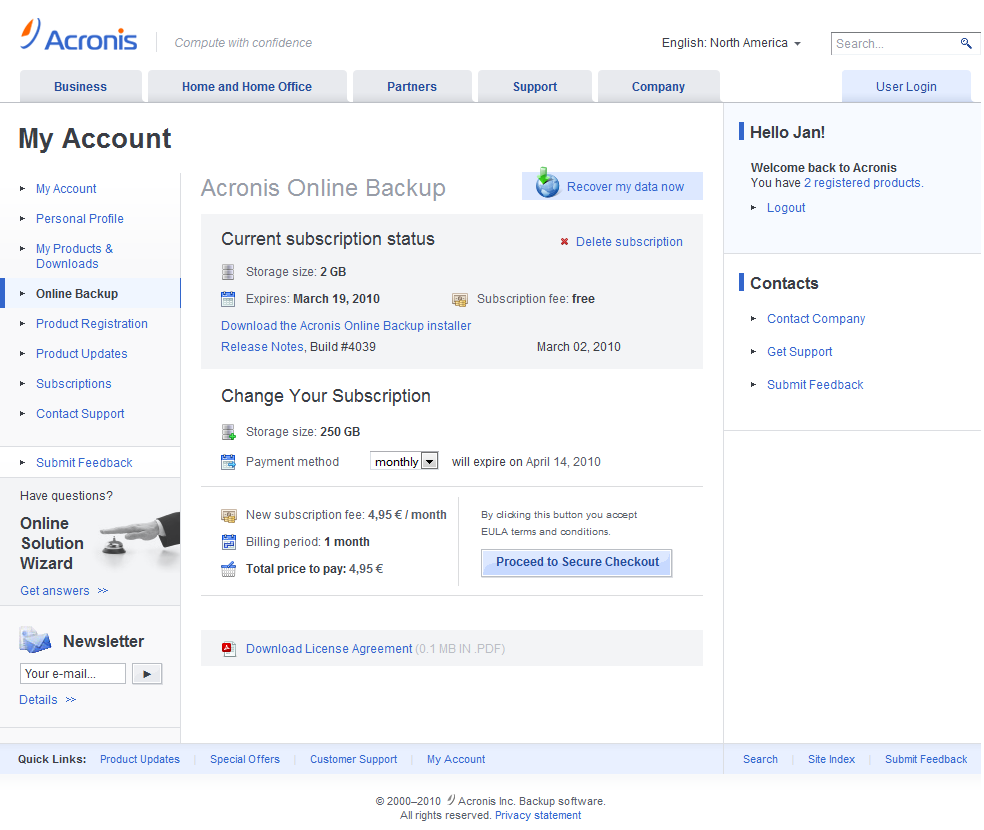Open Subscriptions in sidebar
This screenshot has height=830, width=984.
point(73,384)
